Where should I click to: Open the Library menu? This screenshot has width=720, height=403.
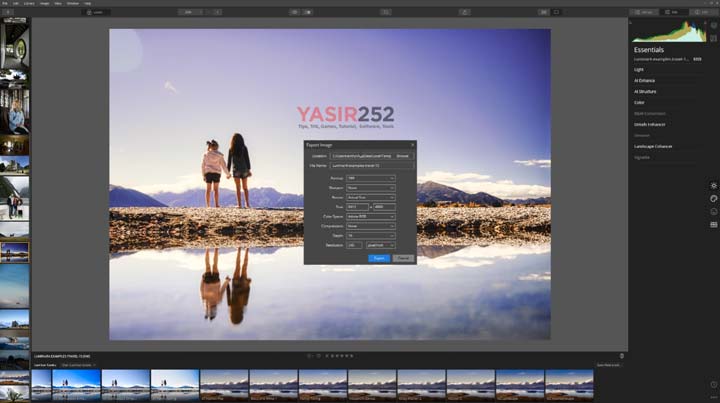29,3
